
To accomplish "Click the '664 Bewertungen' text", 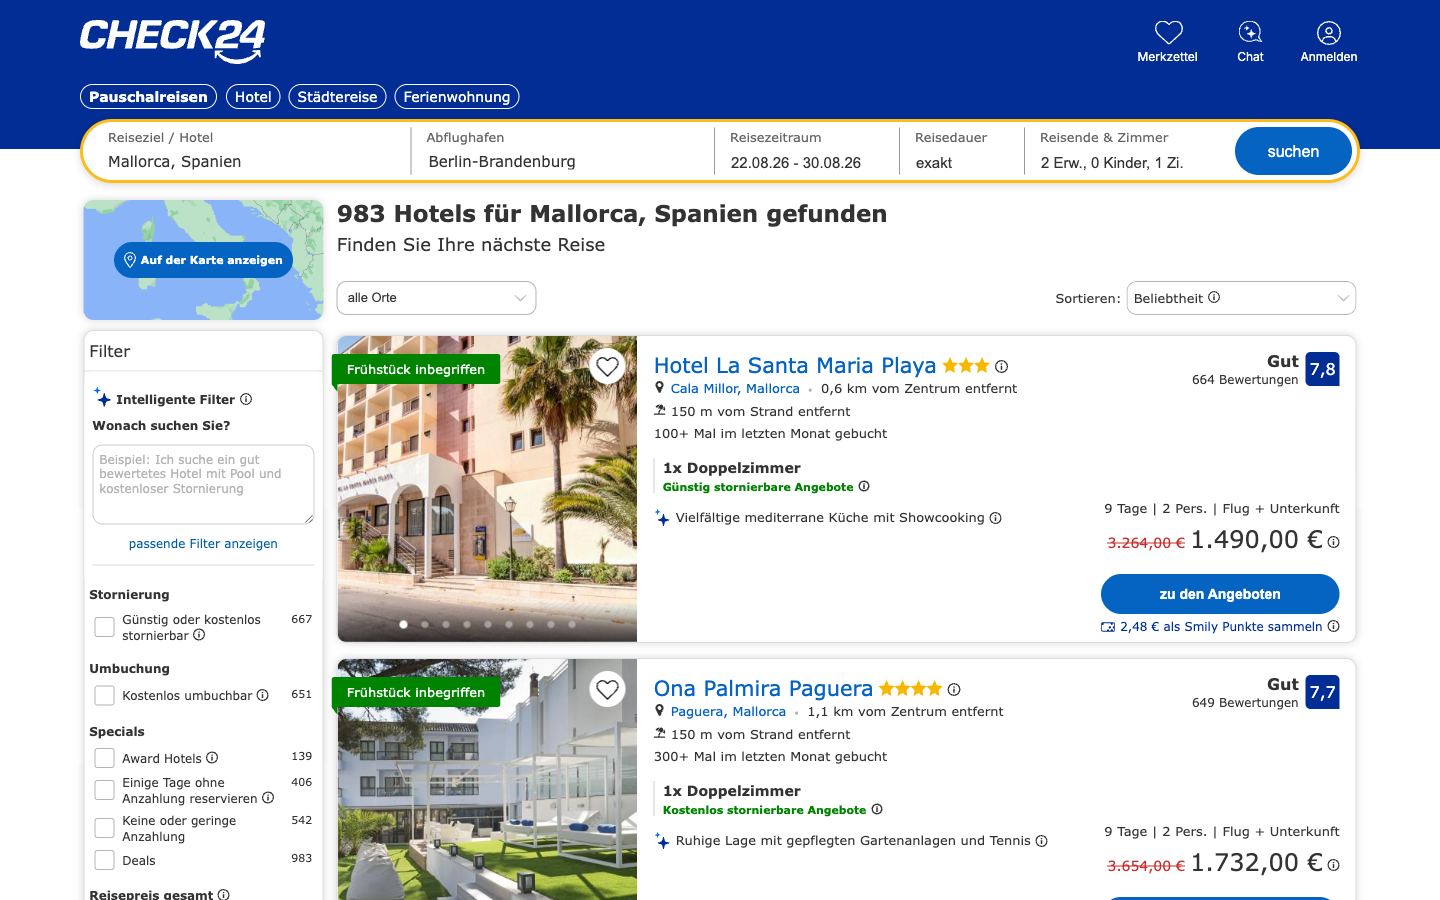I will (1245, 380).
